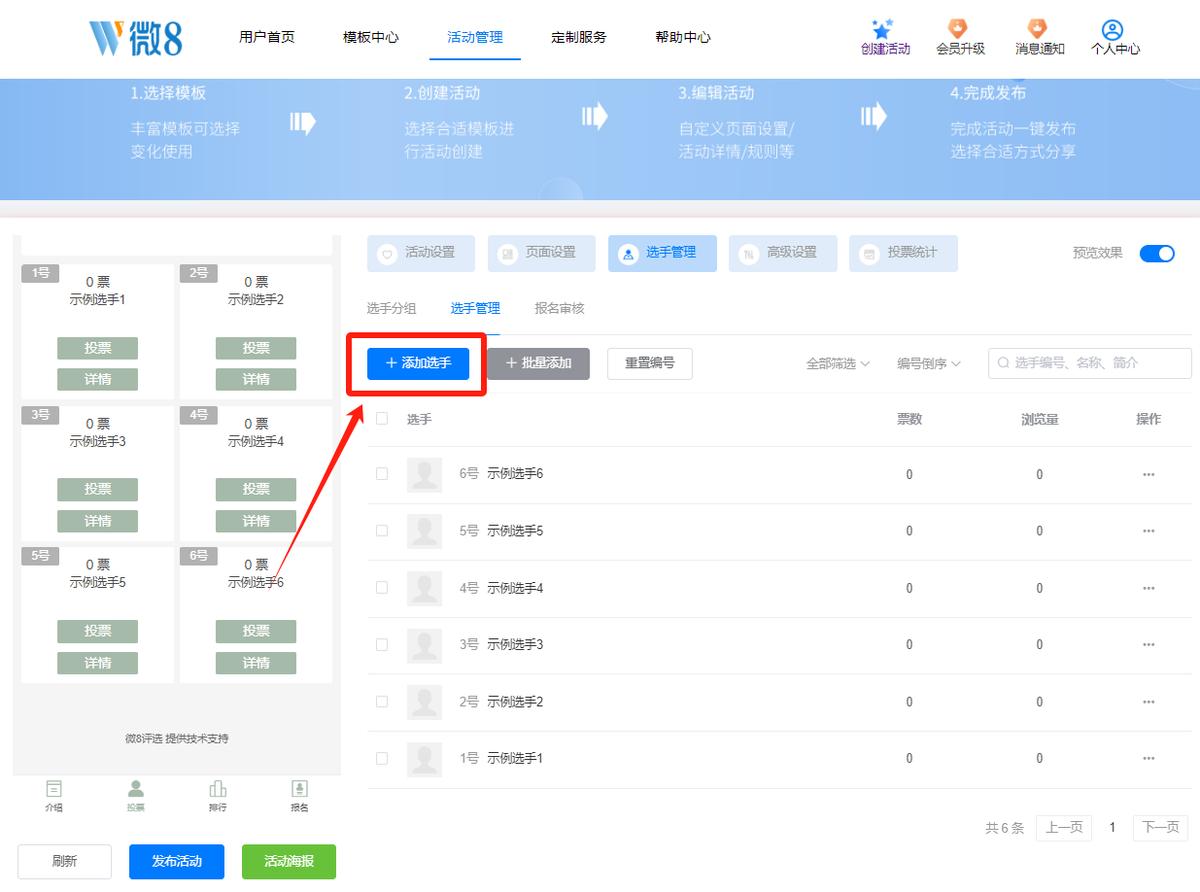Viewport: 1200px width, 892px height.
Task: Open more actions for 示例选手5 row
Action: click(1149, 531)
